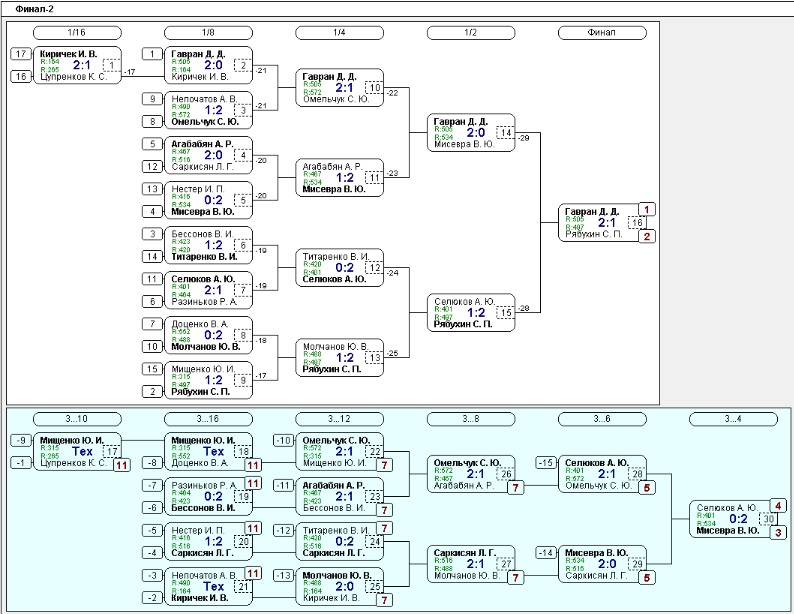Click place box 1 beside Гавран Д. Д. in final

[x=647, y=210]
